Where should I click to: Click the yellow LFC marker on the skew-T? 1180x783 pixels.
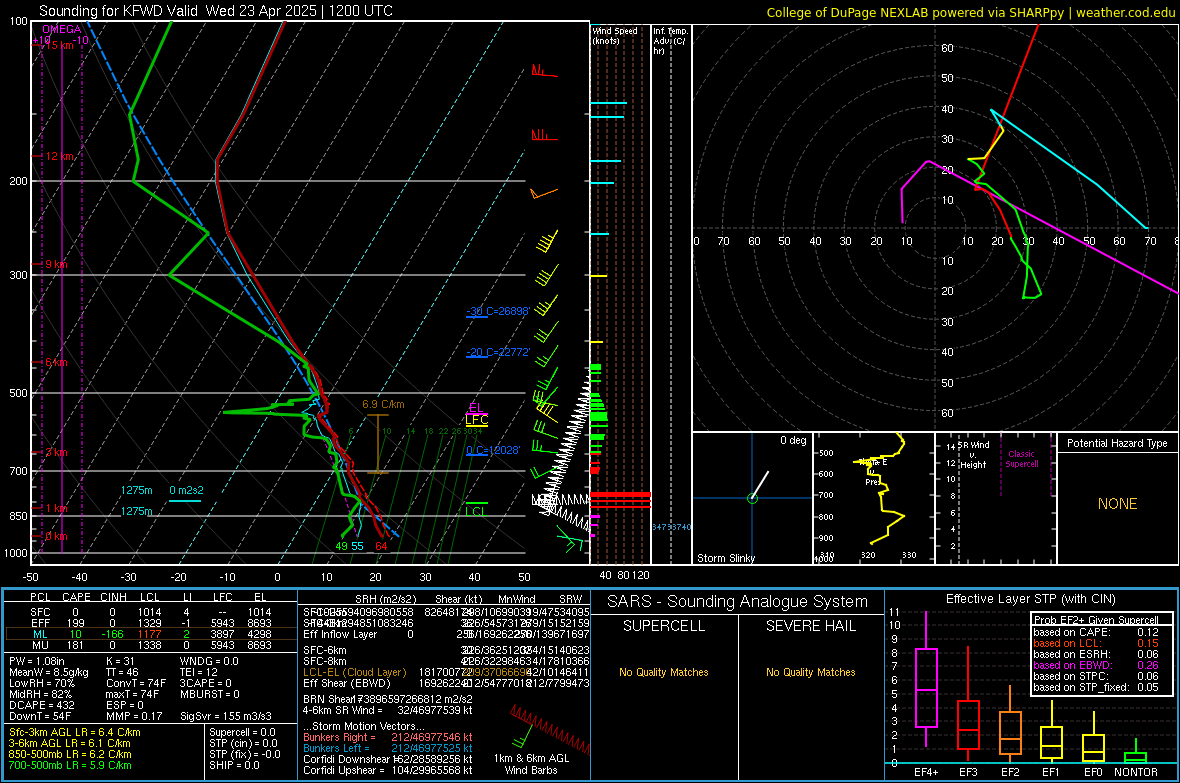click(476, 420)
